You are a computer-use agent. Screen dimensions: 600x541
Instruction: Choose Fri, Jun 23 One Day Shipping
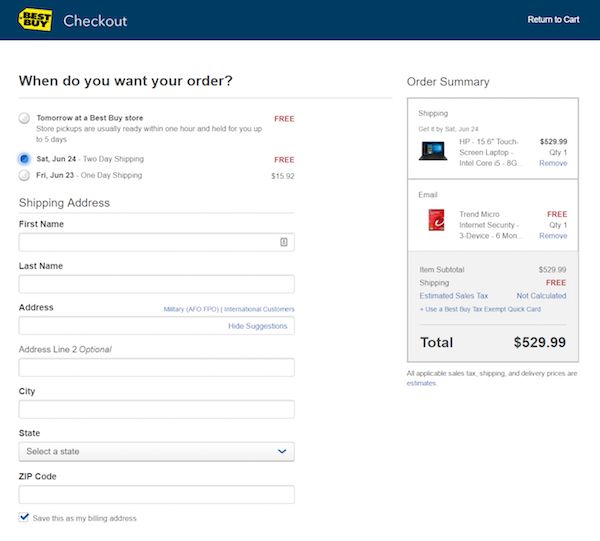click(24, 175)
